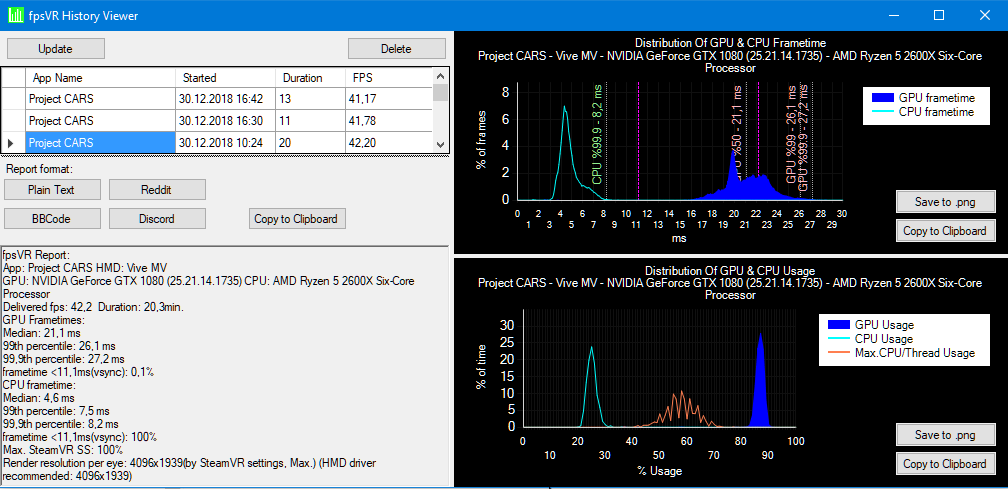Click the GPU Usage legend swatch
Viewport: 1008px width, 489px height.
838,325
